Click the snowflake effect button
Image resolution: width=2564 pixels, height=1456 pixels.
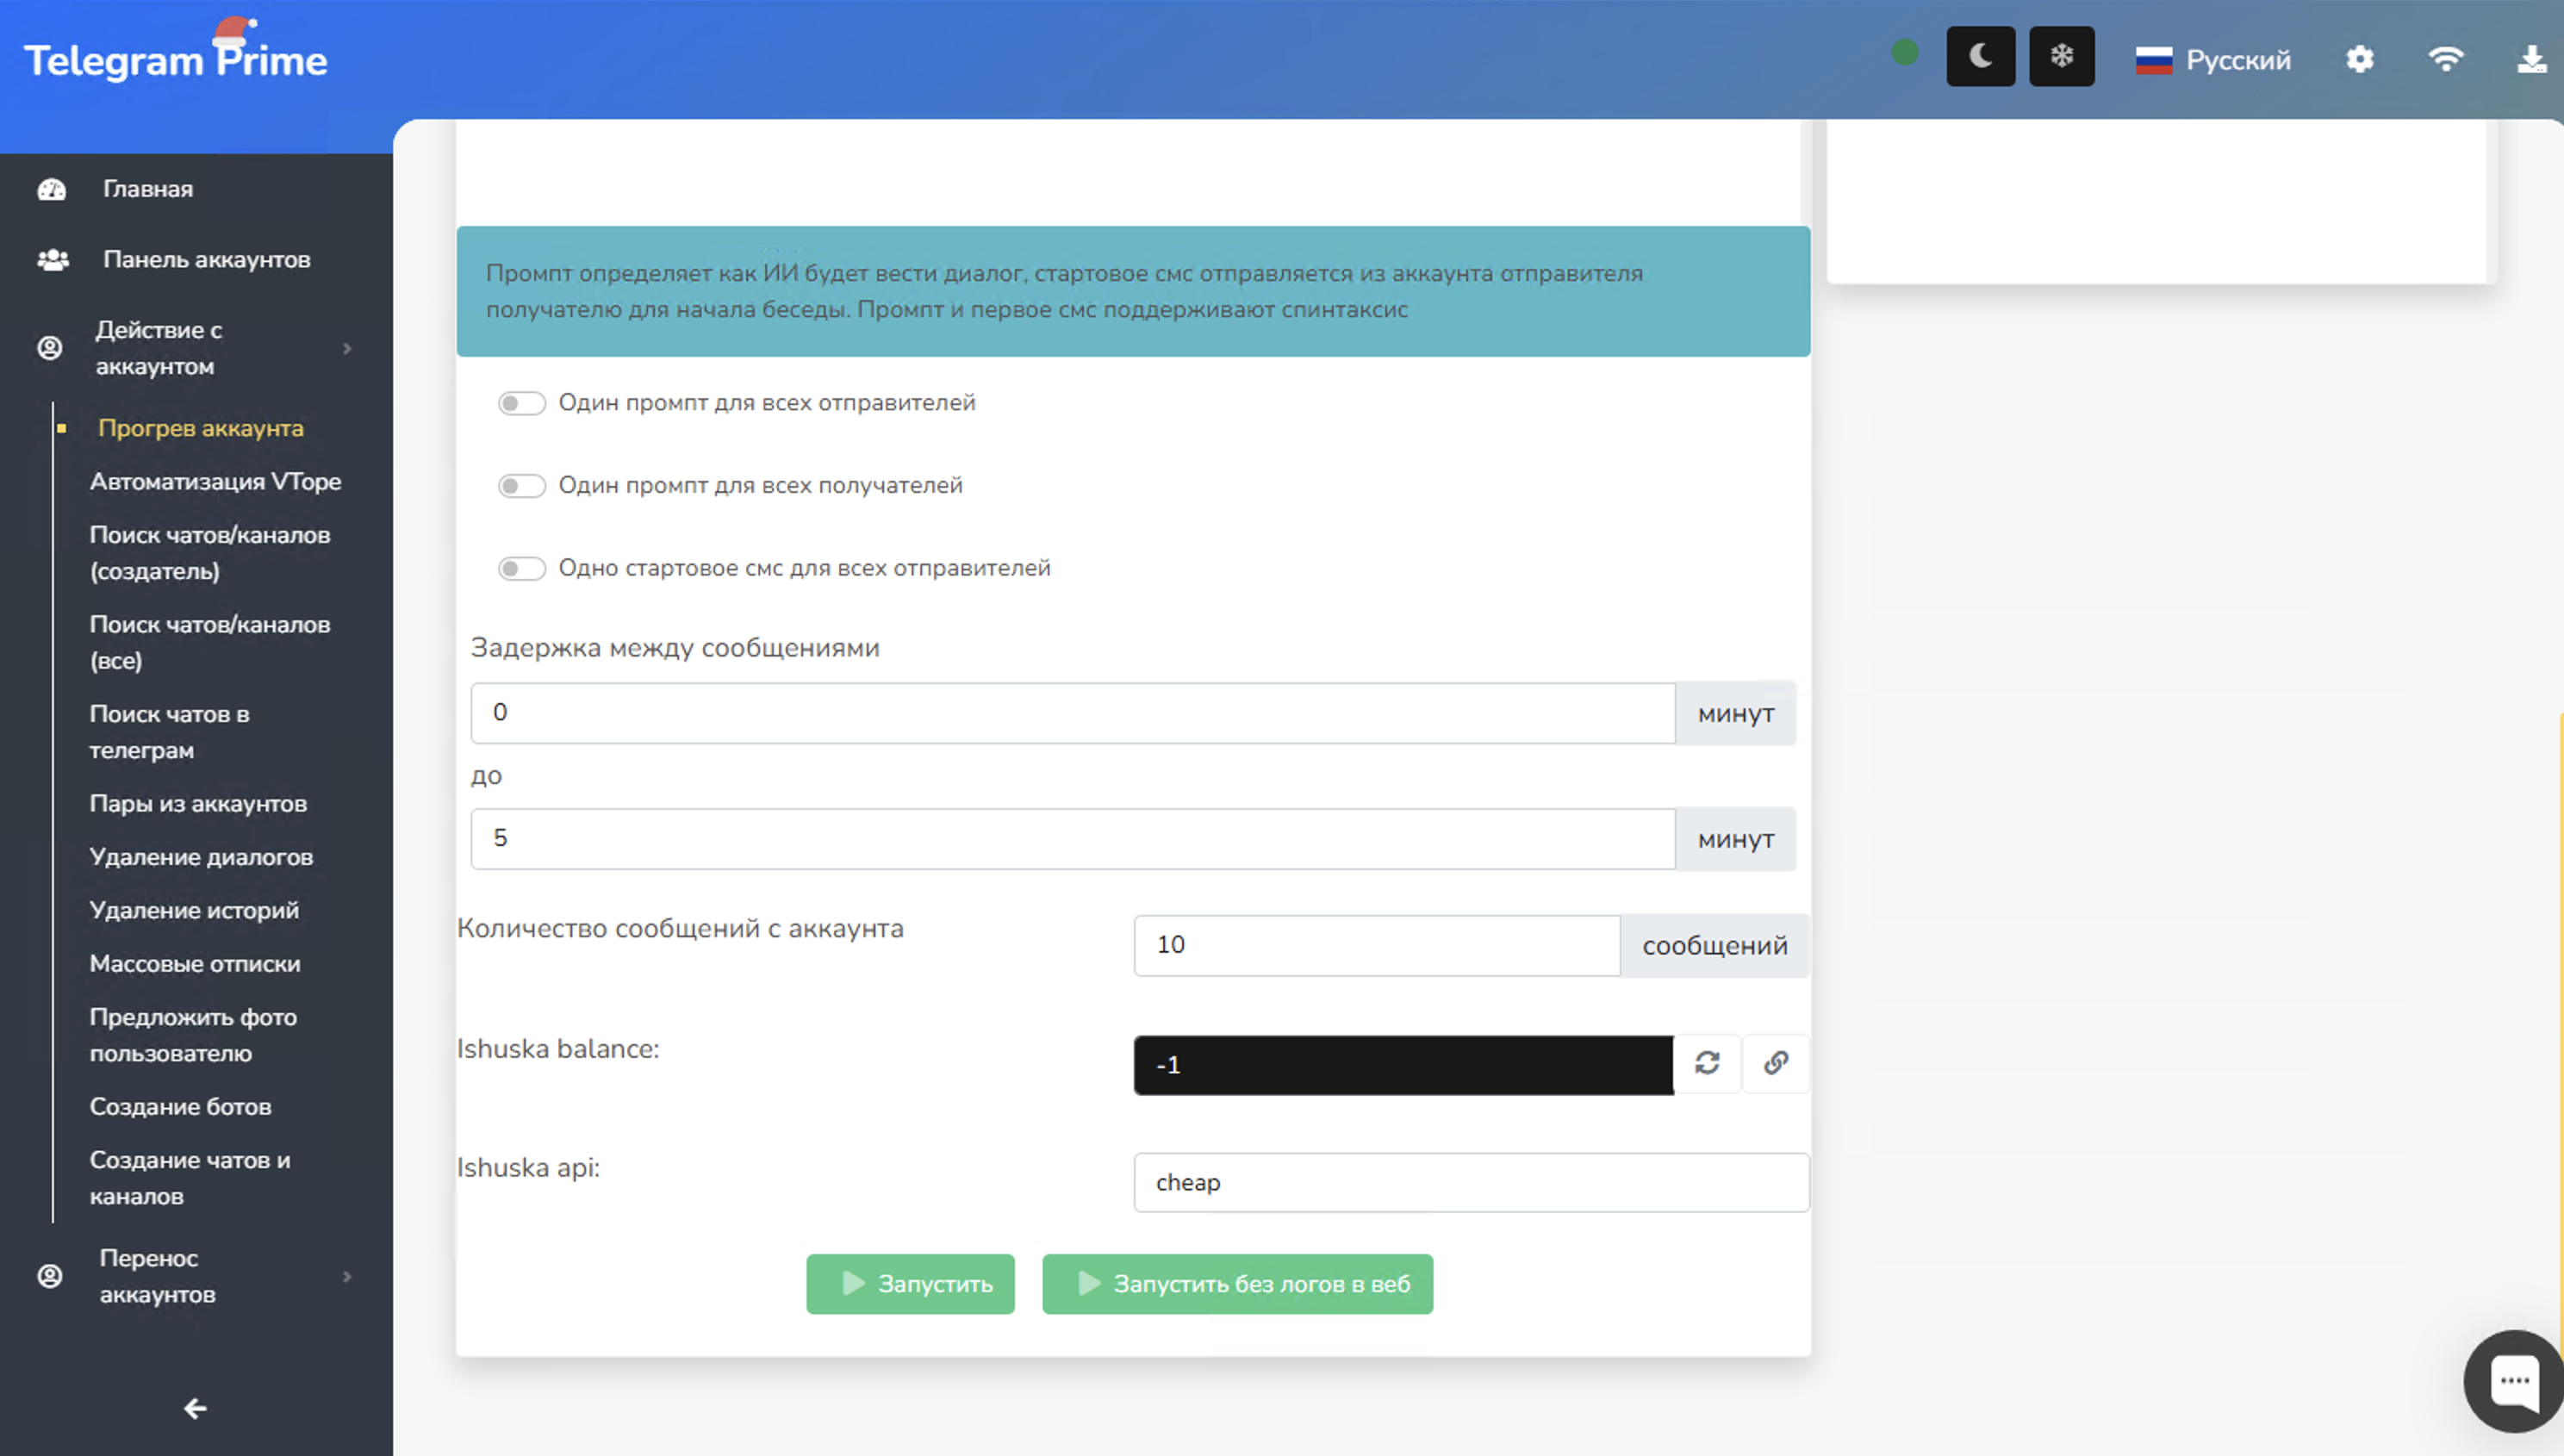point(2061,57)
